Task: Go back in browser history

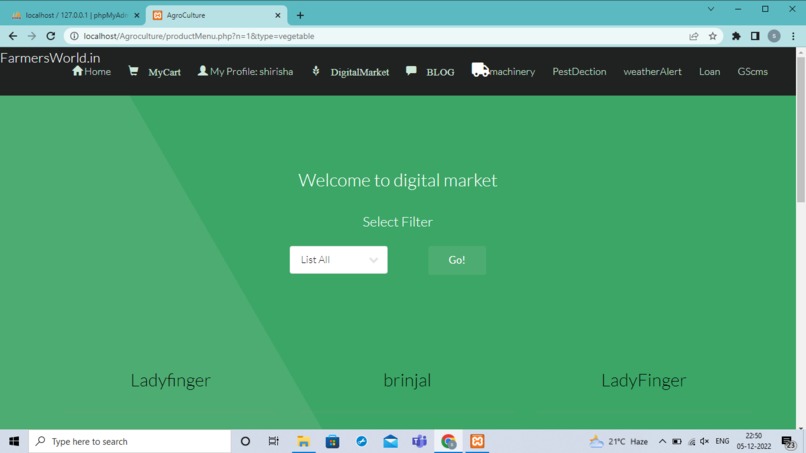Action: click(x=13, y=36)
